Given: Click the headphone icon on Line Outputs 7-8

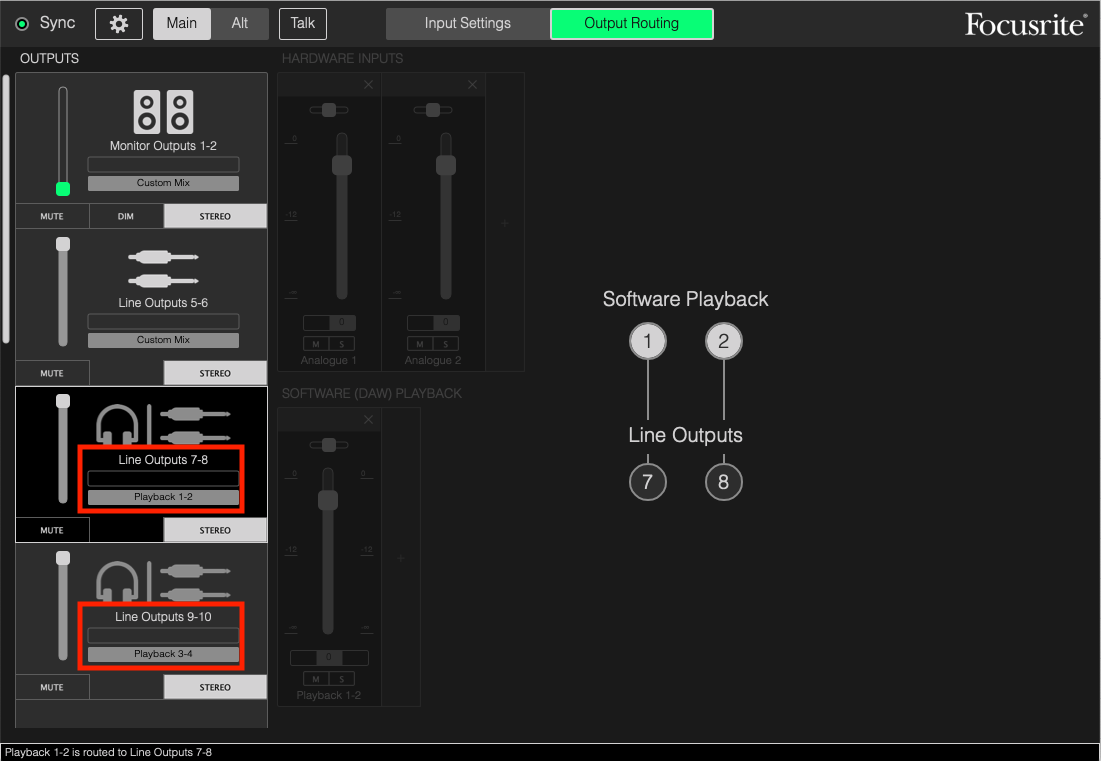Looking at the screenshot, I should 119,424.
